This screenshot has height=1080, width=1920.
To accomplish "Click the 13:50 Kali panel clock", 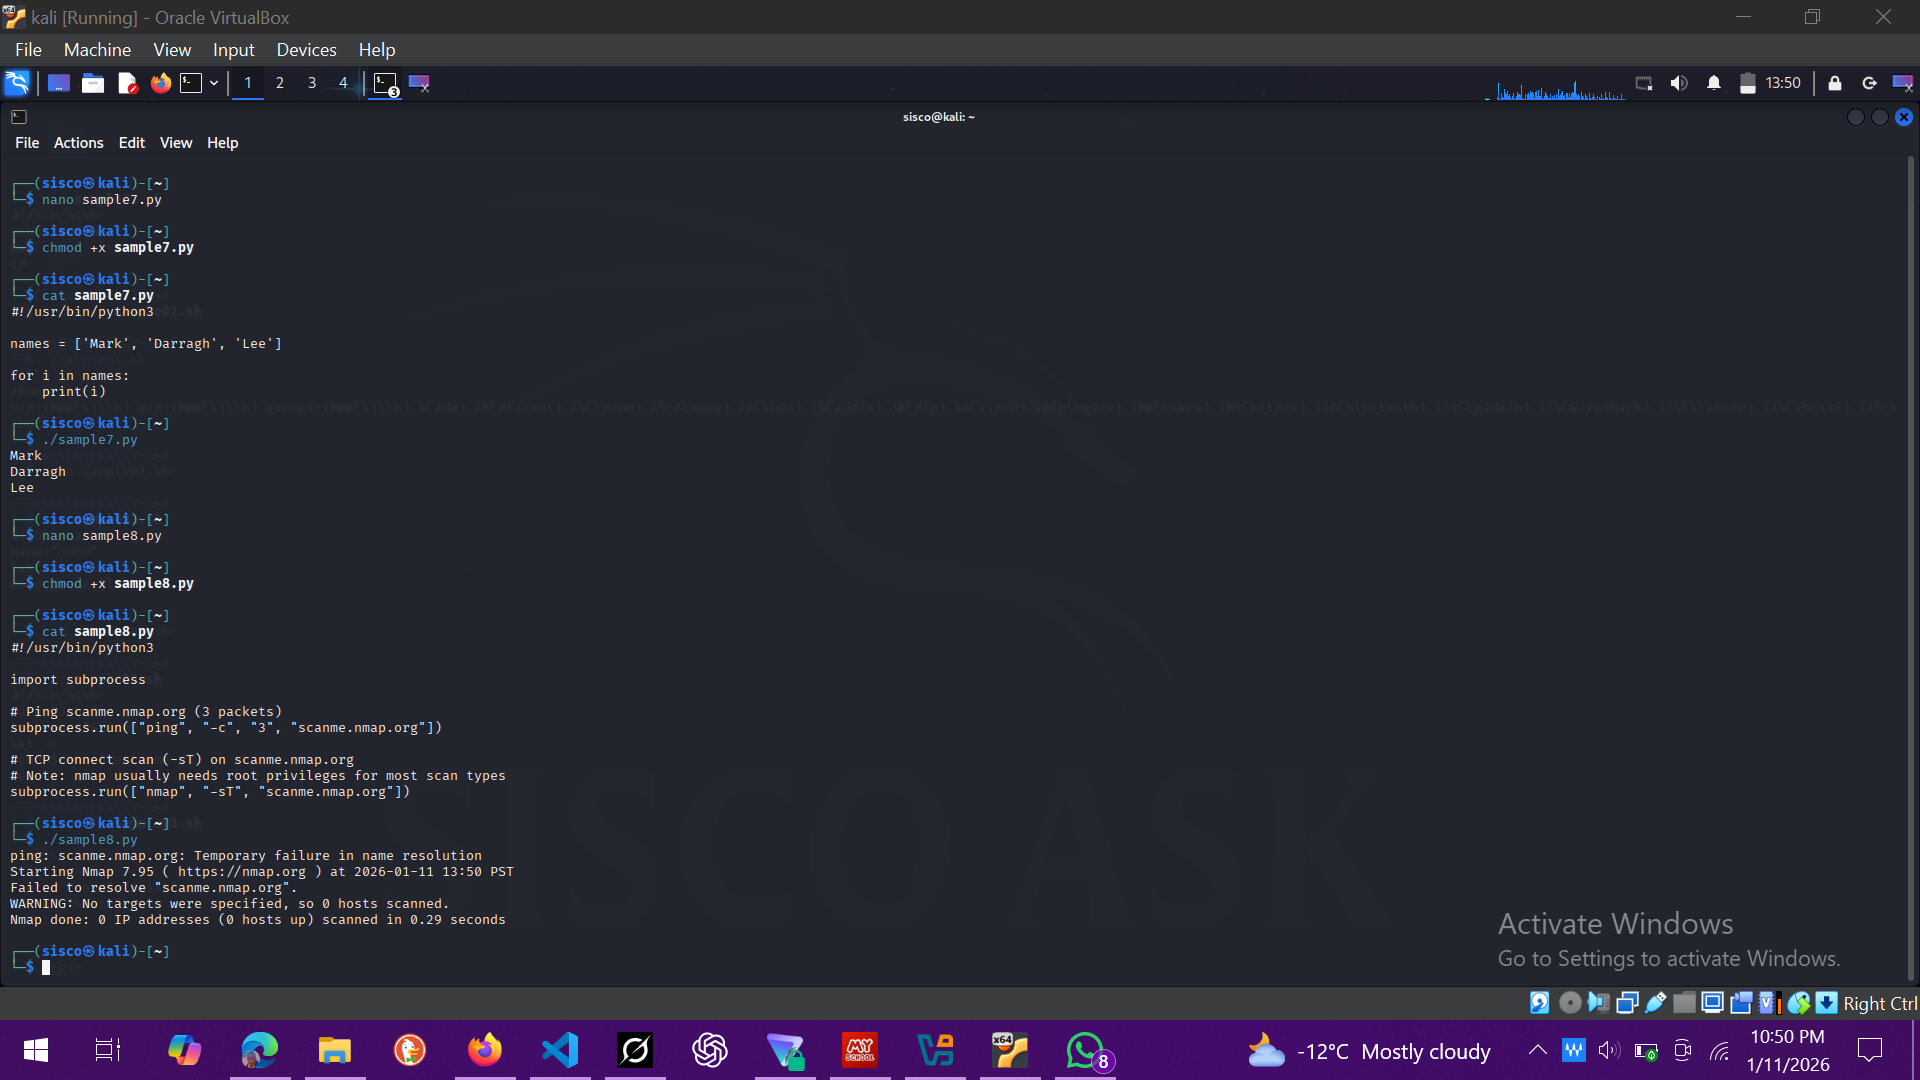I will point(1783,83).
